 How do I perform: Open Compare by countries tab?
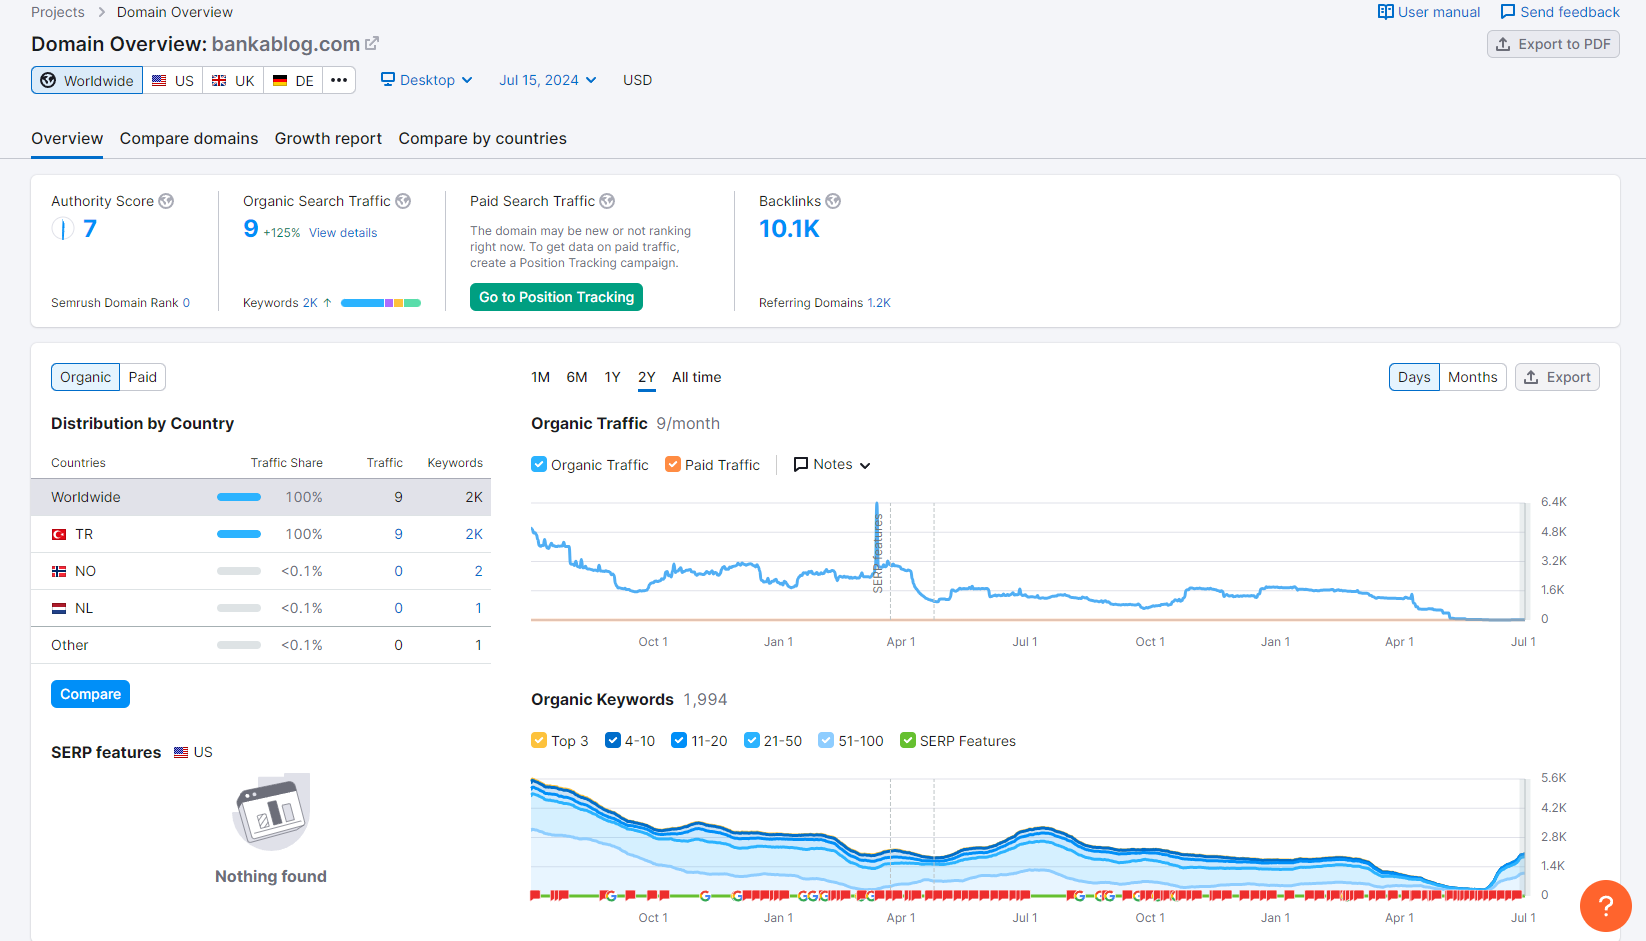click(x=482, y=139)
